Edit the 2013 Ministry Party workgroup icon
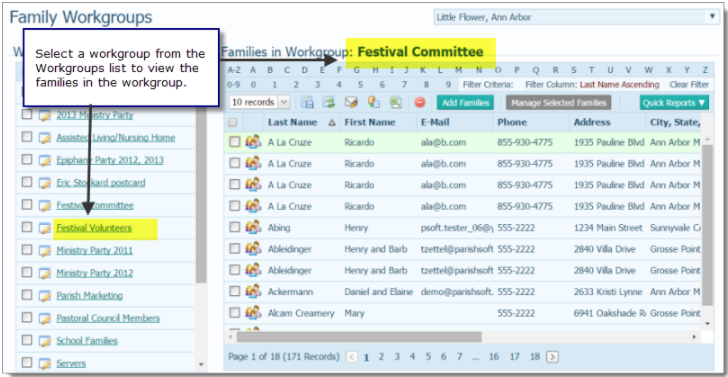This screenshot has height=377, width=728. point(45,115)
